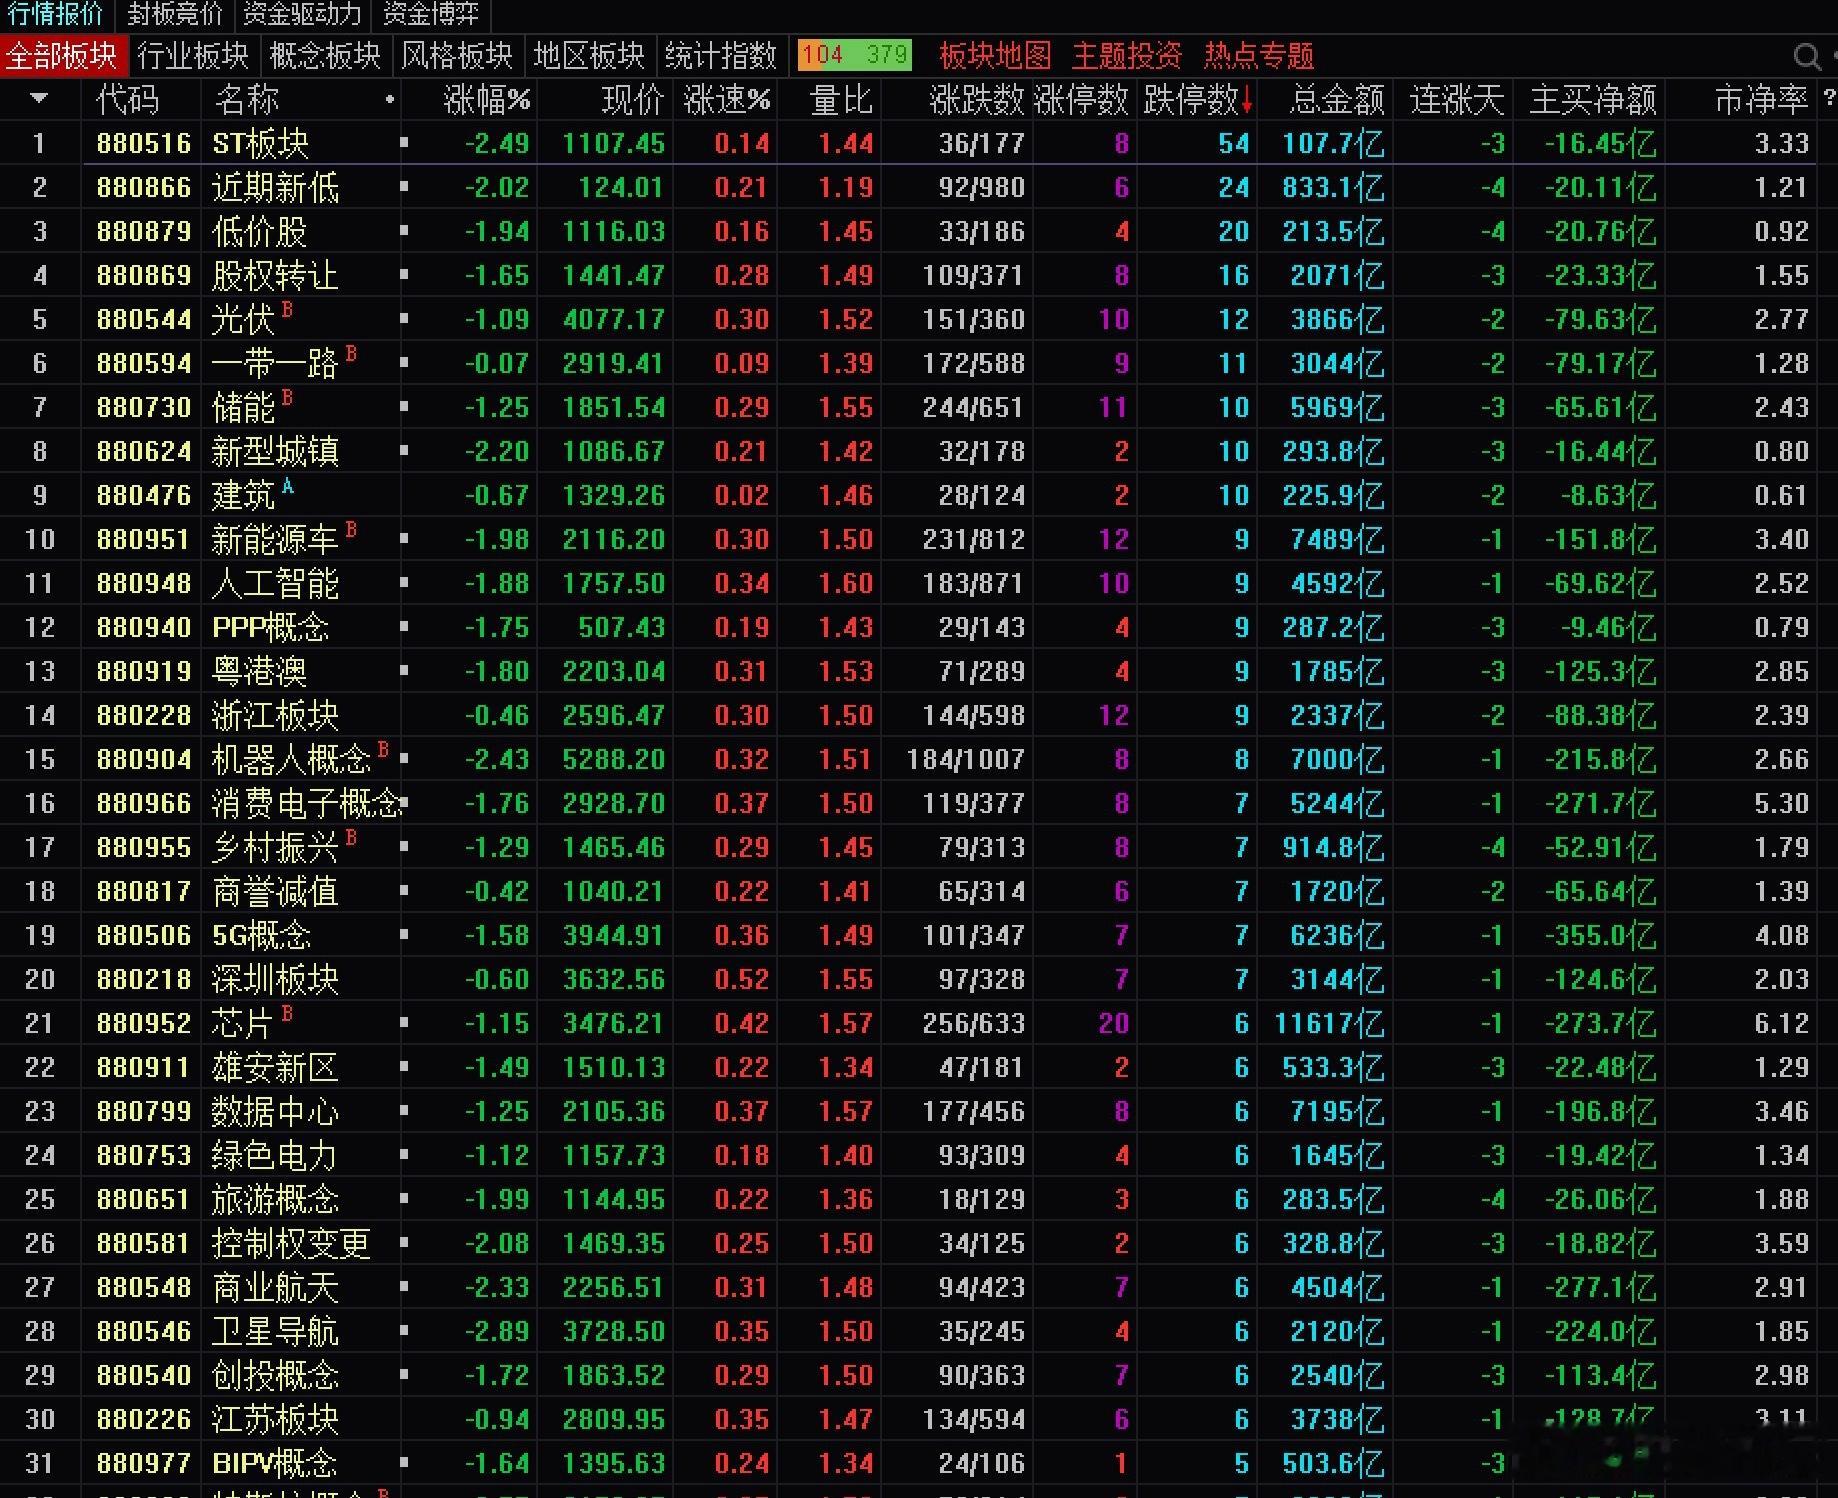Sort by 总金额 column header

1337,99
